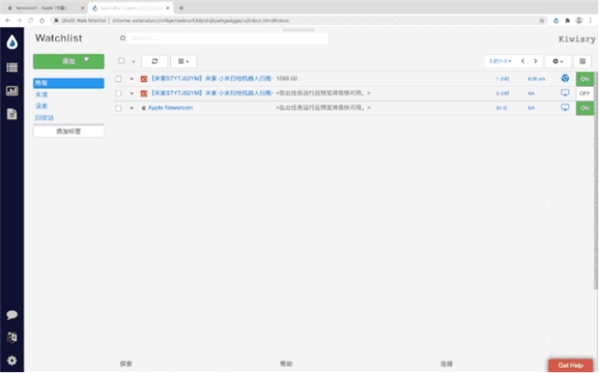Check the box for the OFF monitor row
This screenshot has height=373, width=600.
[119, 93]
